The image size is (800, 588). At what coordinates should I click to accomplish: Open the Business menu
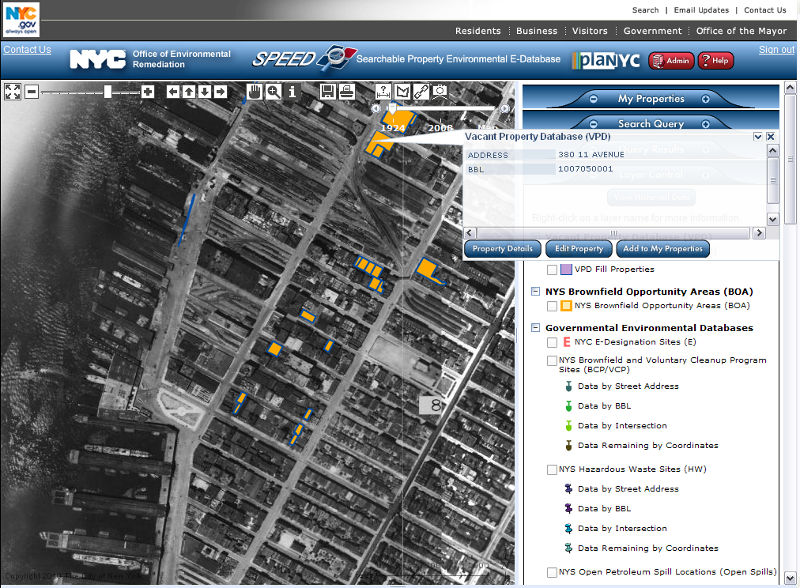(537, 31)
